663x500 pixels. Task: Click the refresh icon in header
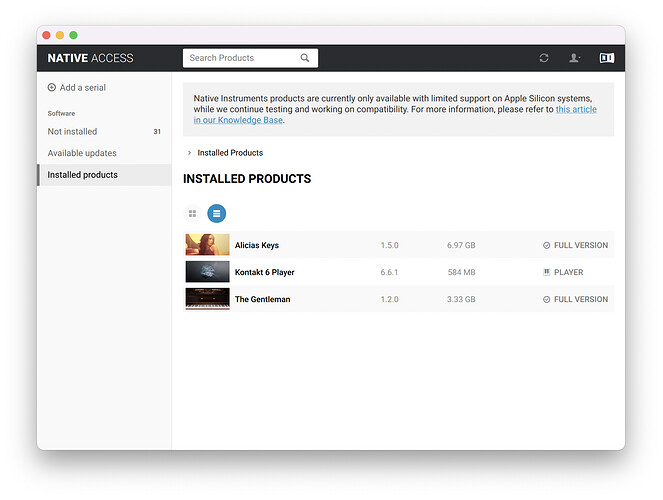click(544, 58)
